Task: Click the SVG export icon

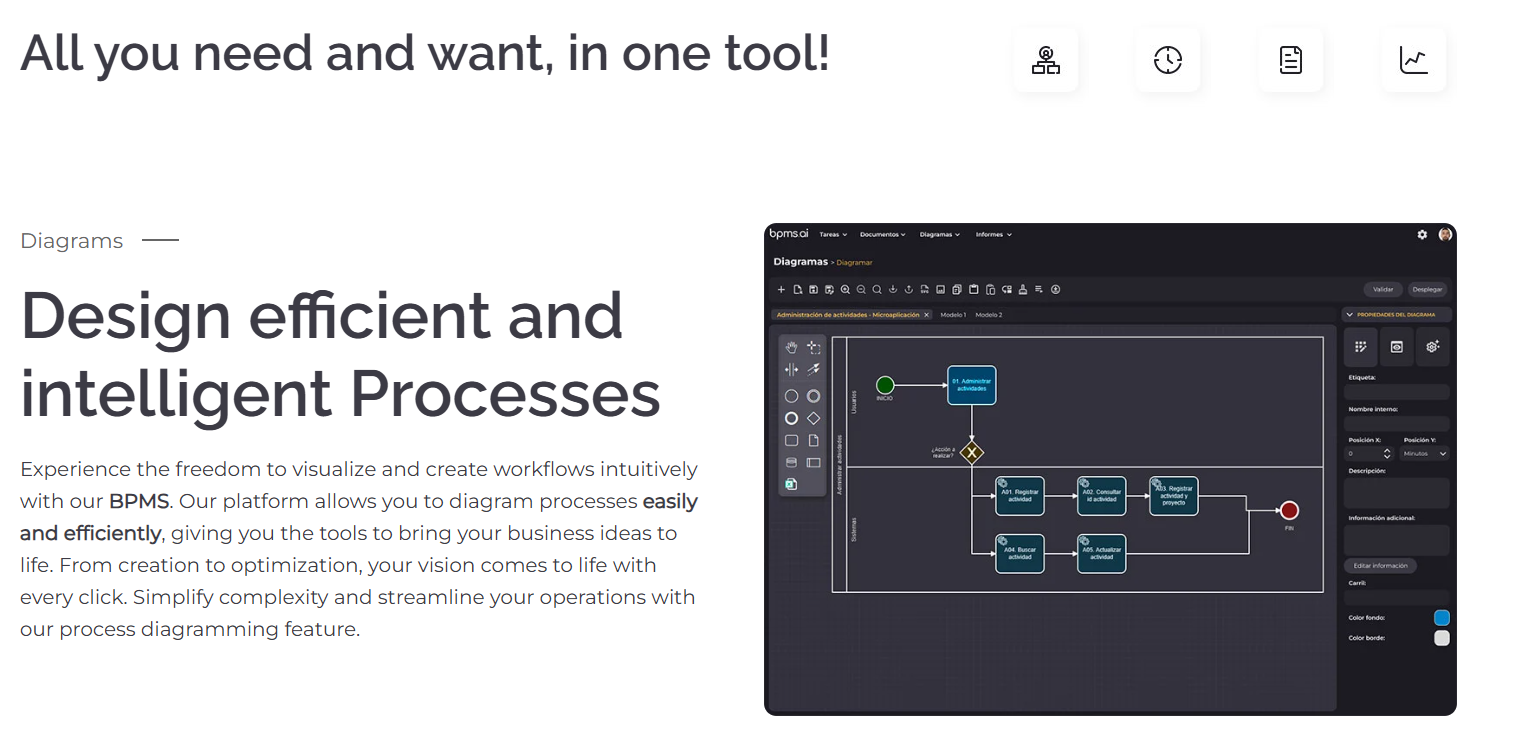Action: (x=925, y=290)
